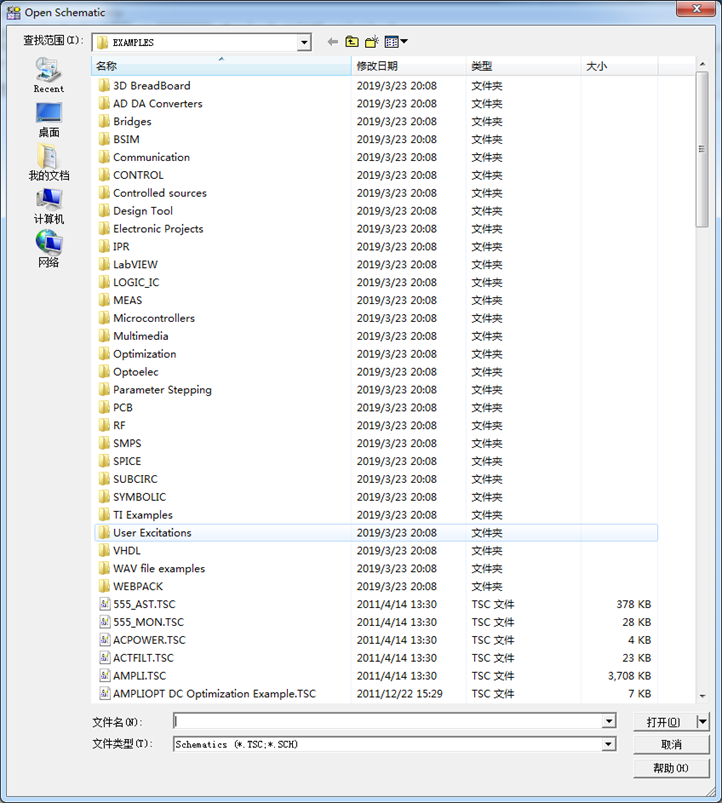The image size is (722, 803).
Task: Open the file type Schematics dropdown
Action: point(609,744)
